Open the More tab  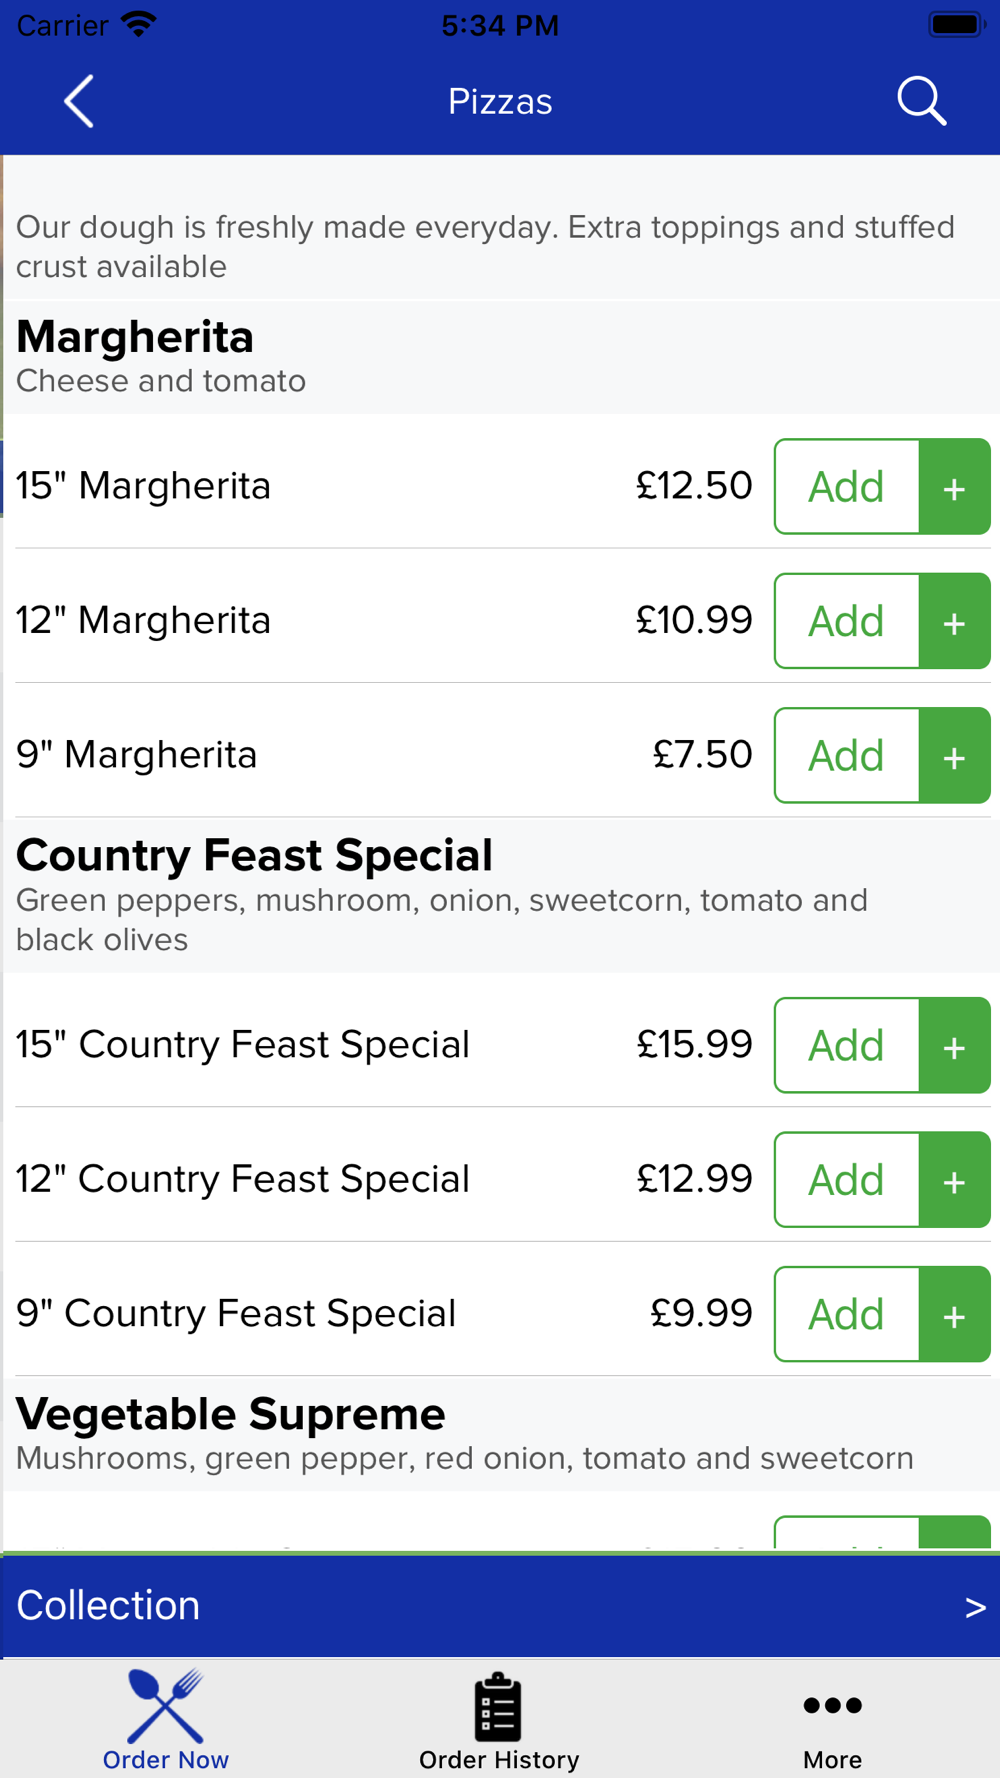point(832,1721)
